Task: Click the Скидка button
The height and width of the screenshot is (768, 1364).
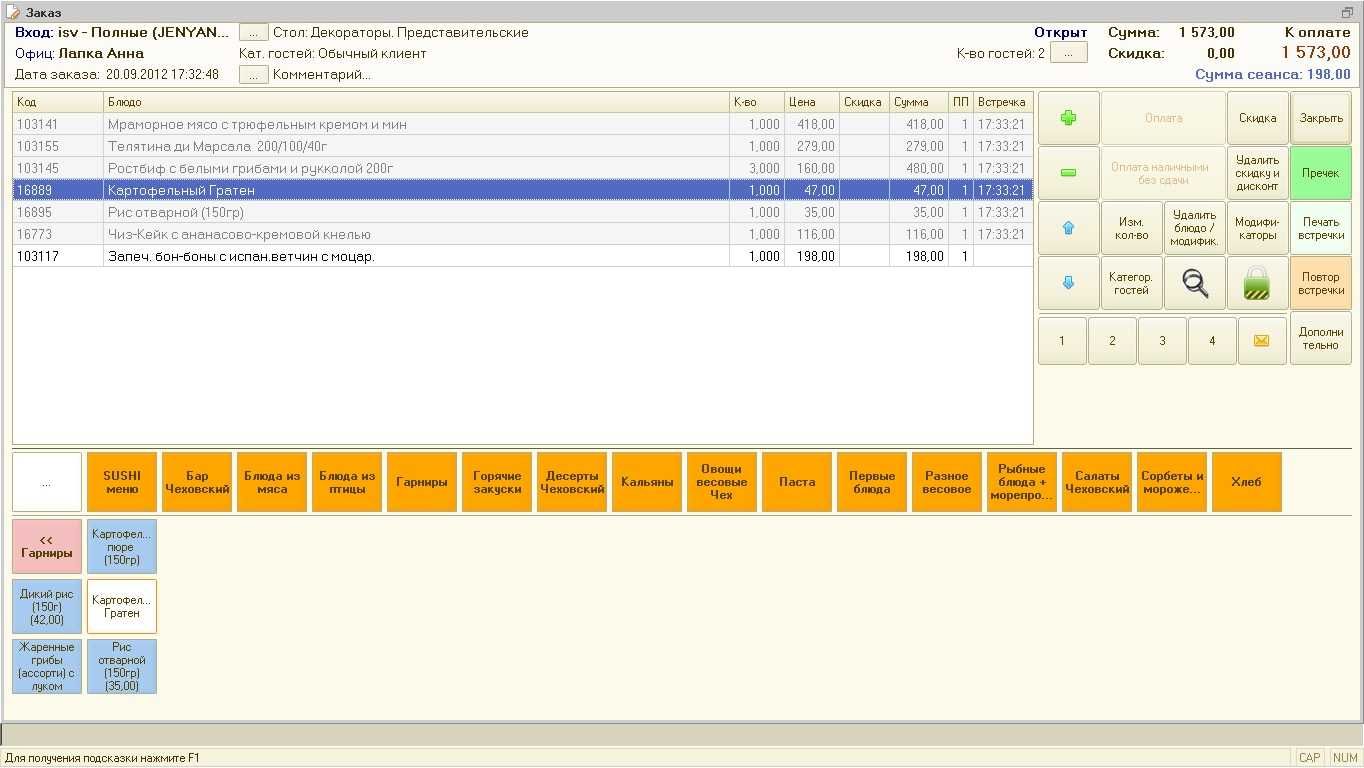Action: 1257,118
